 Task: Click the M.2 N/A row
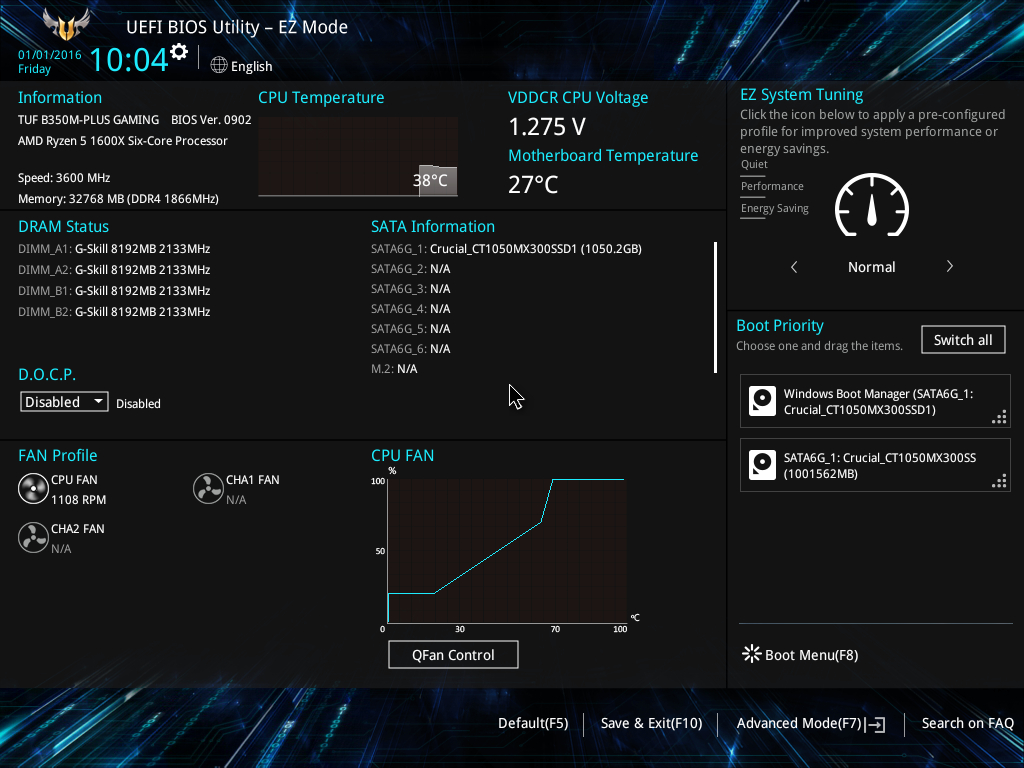pyautogui.click(x=394, y=369)
